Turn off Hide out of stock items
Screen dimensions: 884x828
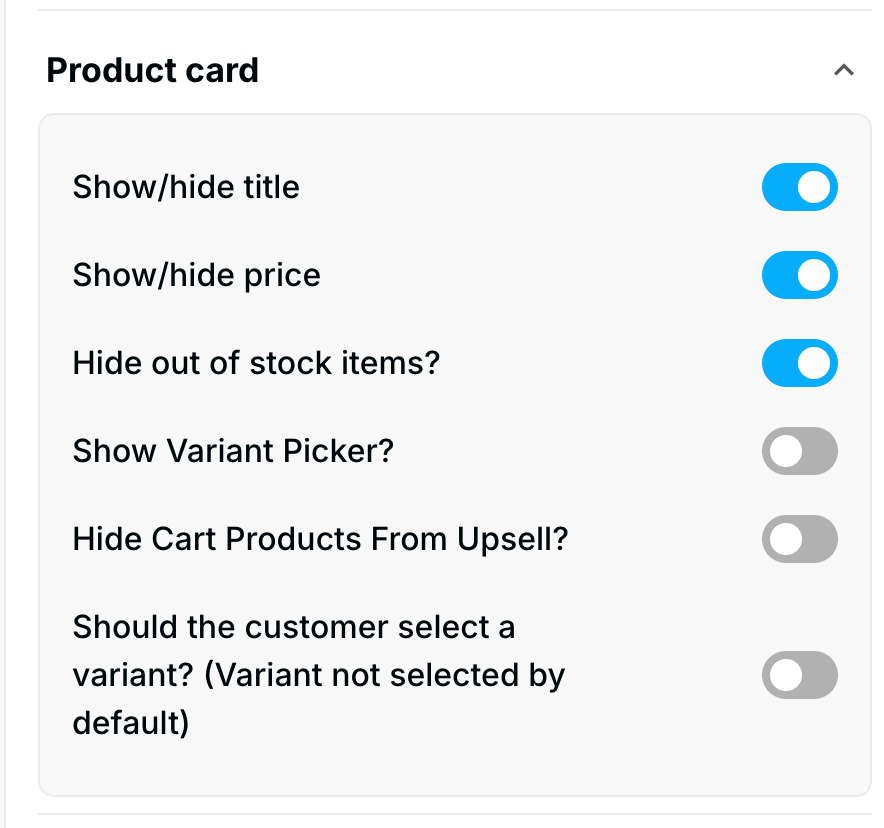pos(799,364)
